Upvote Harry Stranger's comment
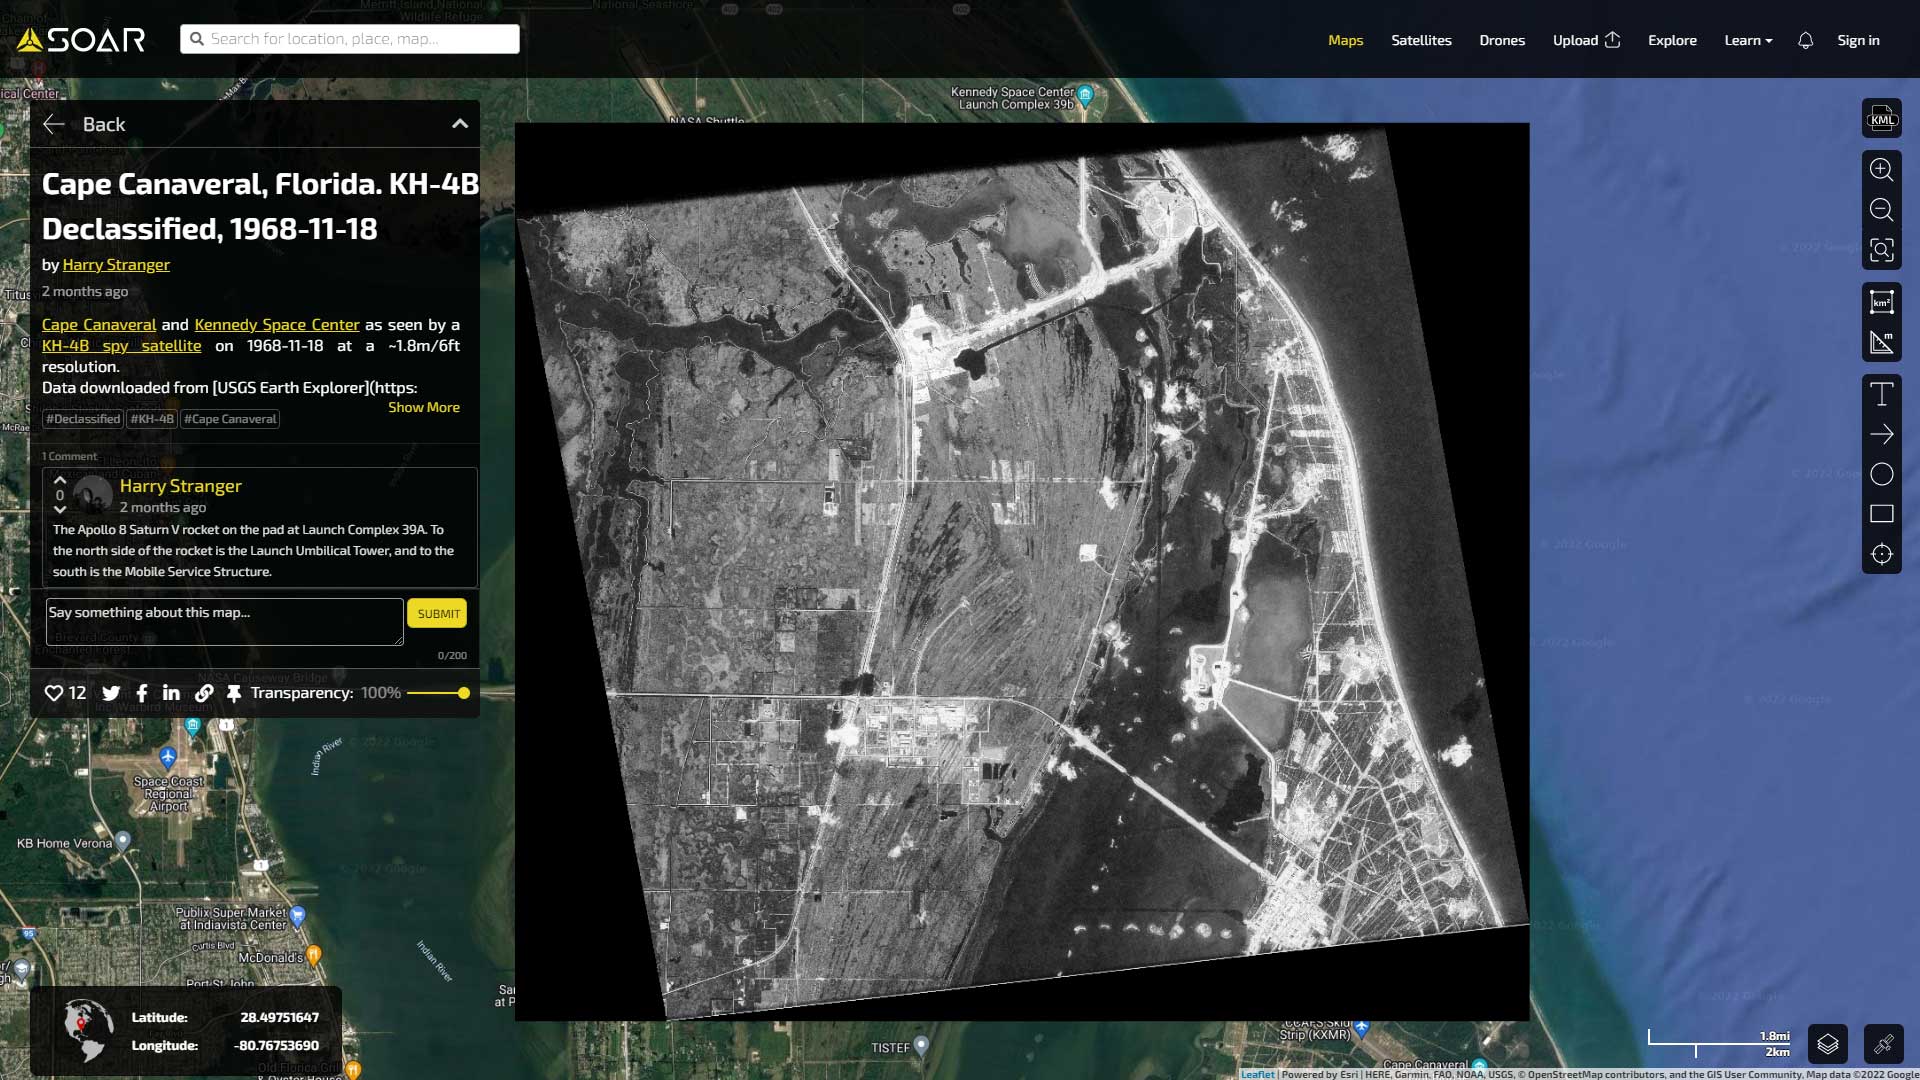 (60, 480)
